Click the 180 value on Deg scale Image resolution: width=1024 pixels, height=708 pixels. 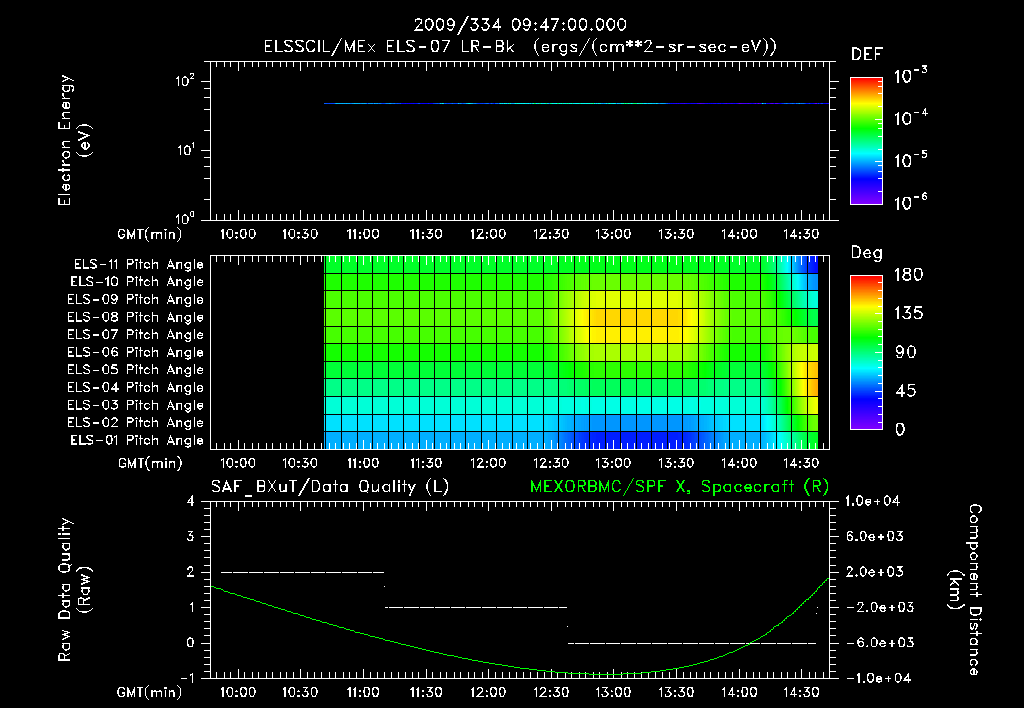point(908,274)
